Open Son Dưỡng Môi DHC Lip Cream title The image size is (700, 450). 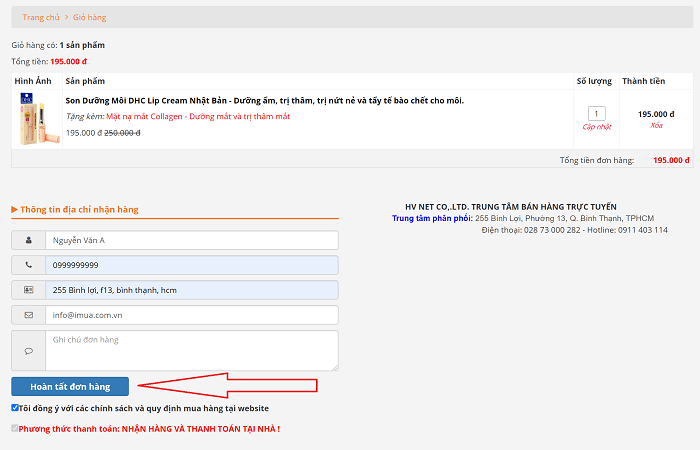tap(264, 101)
